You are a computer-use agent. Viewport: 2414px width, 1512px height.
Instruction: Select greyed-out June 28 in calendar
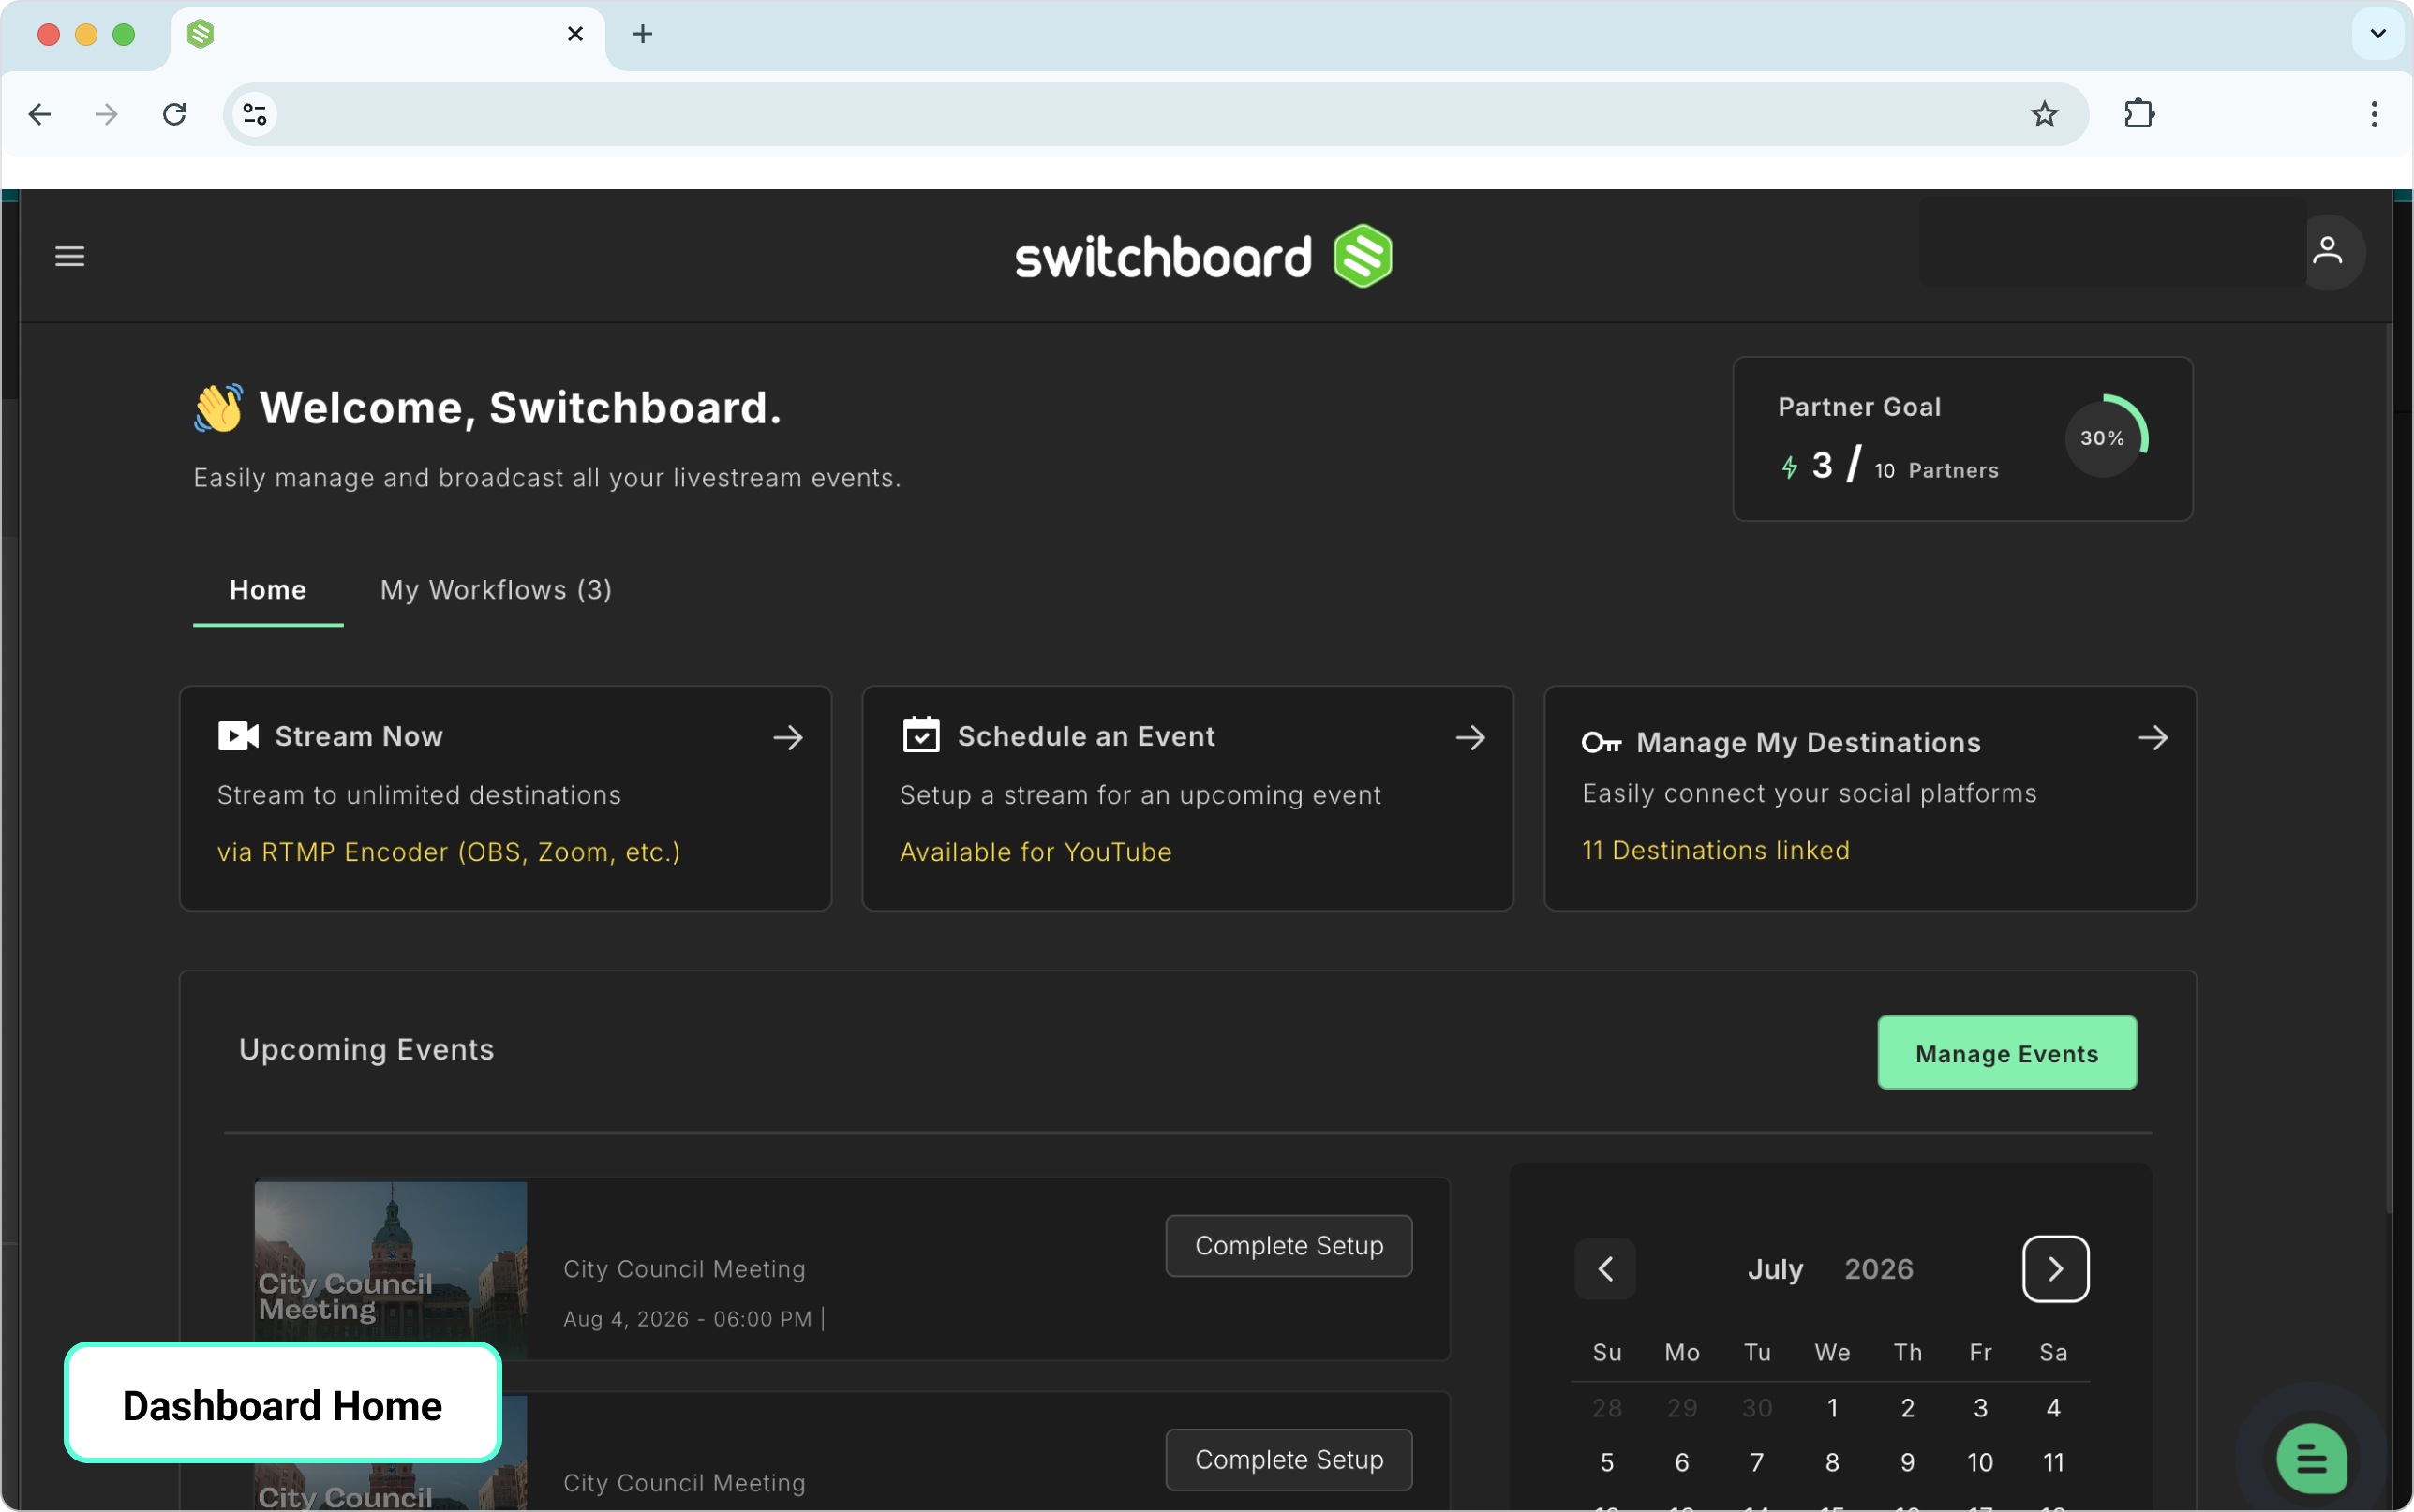1607,1408
